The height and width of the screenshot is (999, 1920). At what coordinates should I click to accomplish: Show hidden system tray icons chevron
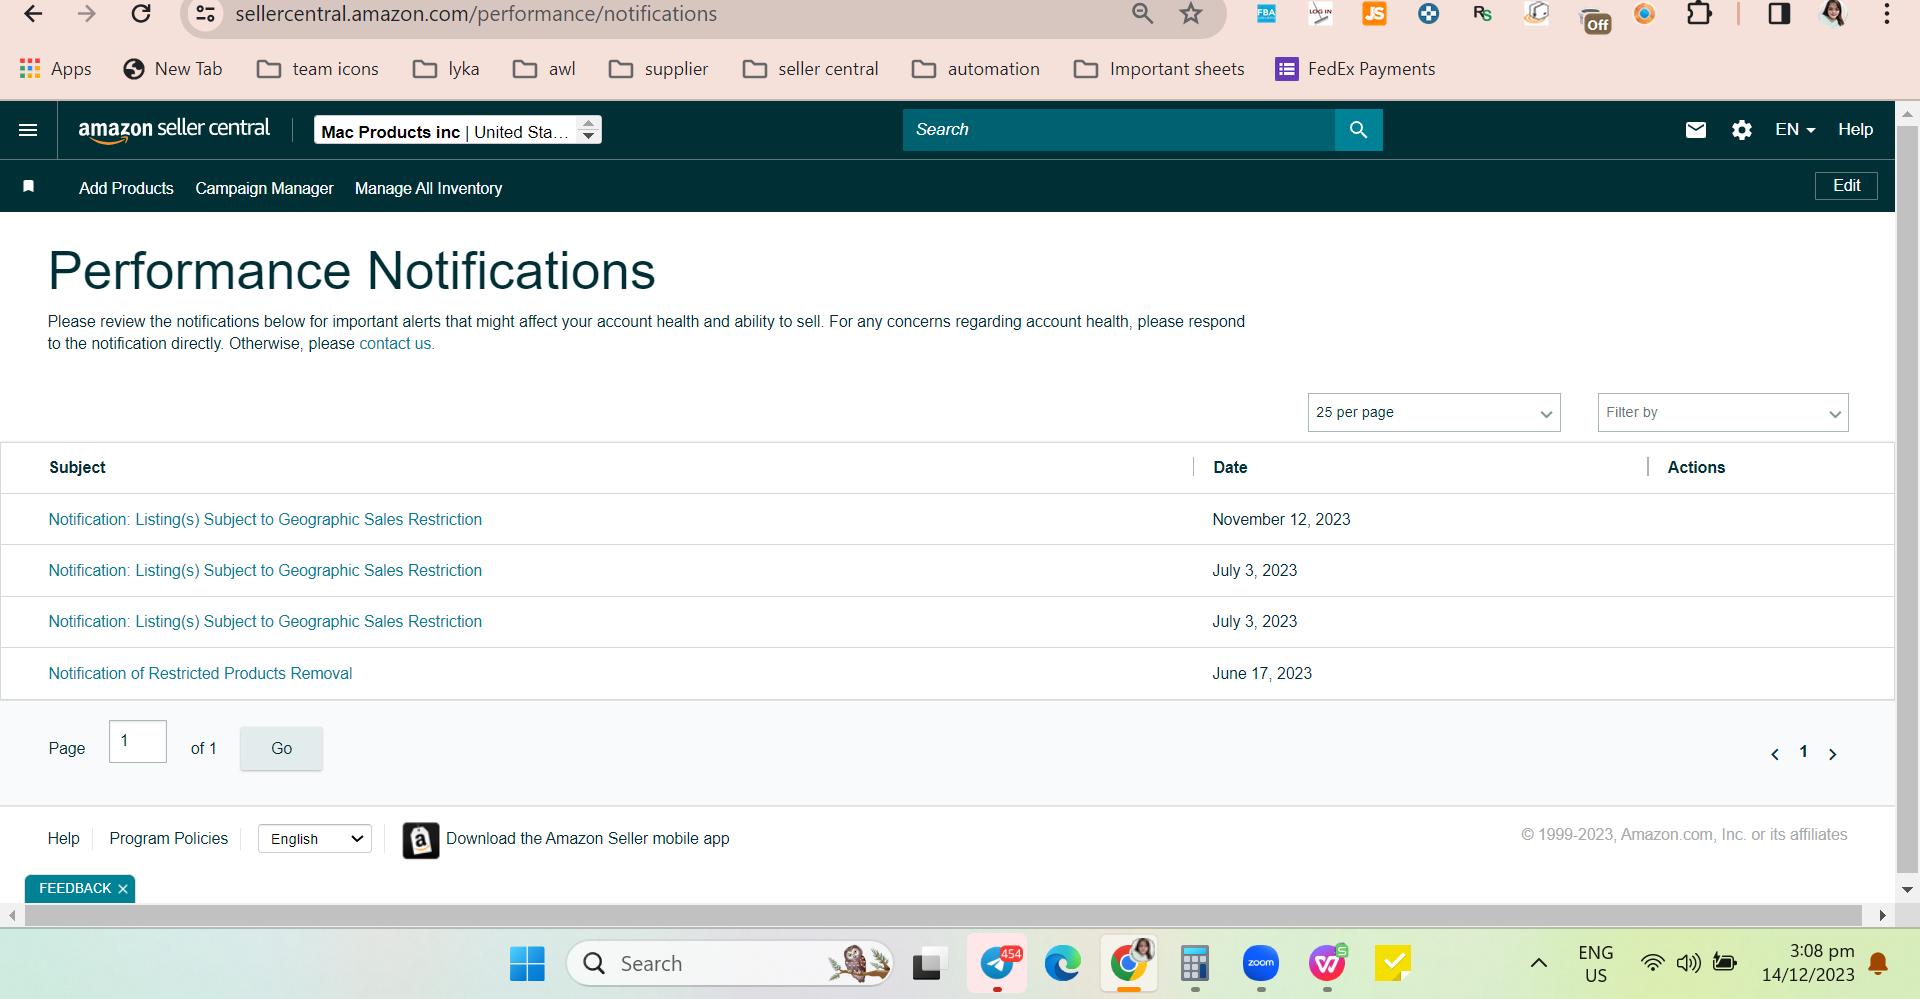tap(1539, 964)
